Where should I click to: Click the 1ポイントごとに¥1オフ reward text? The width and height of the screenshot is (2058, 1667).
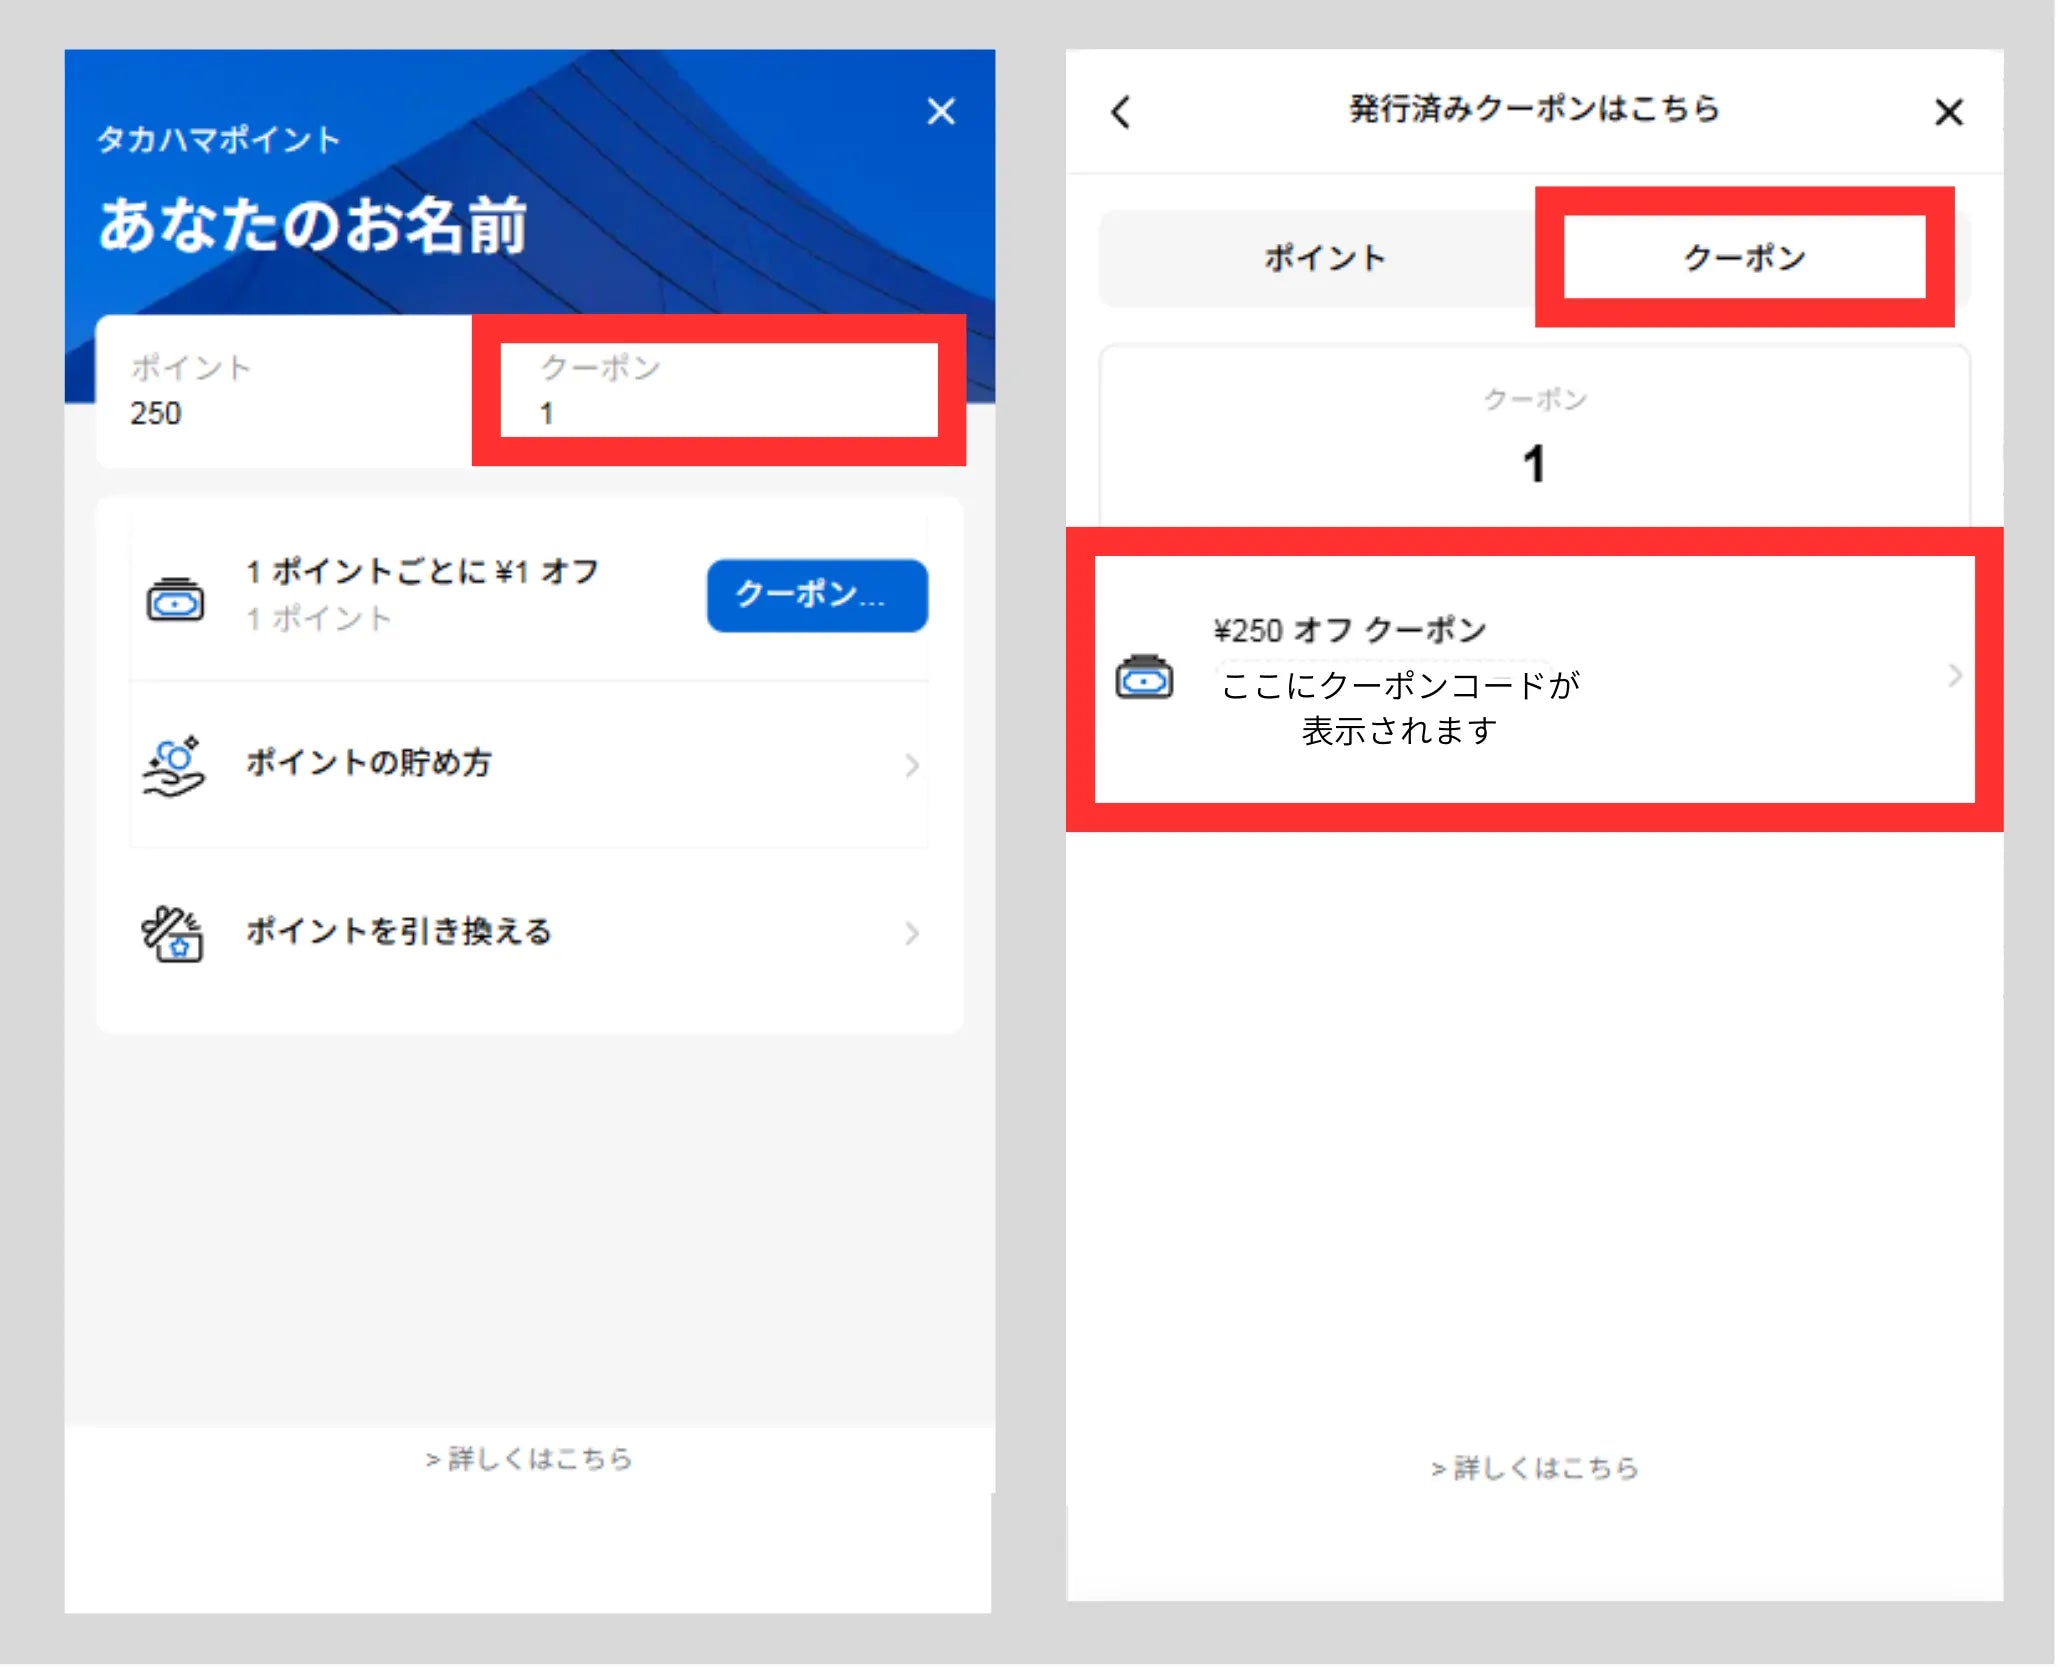[422, 572]
